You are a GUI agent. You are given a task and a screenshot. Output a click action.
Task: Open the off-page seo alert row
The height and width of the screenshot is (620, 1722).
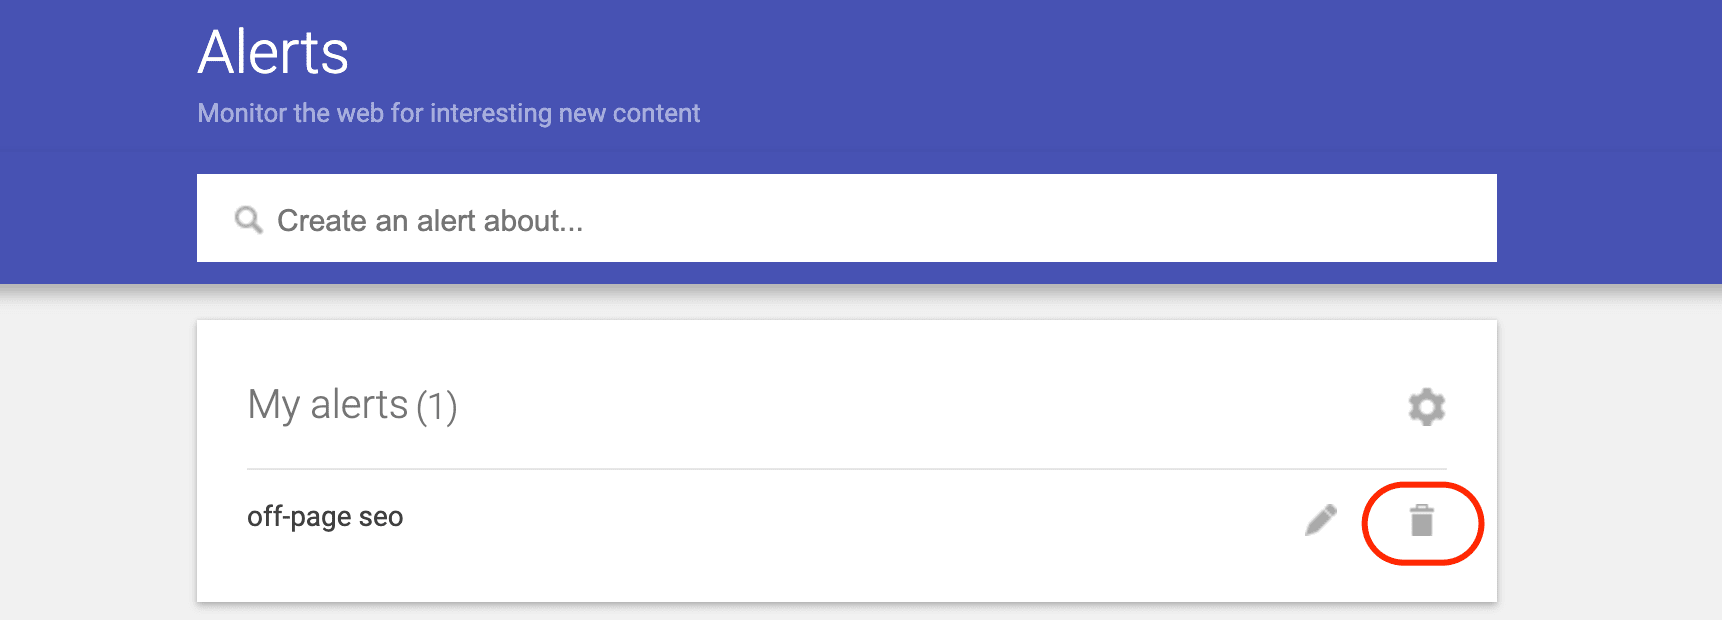pos(846,519)
